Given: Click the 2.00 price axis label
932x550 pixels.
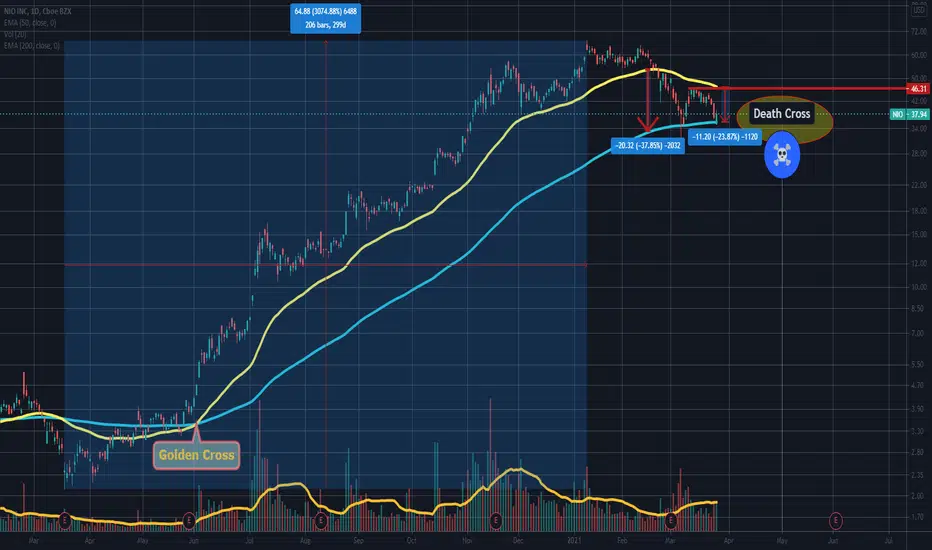Looking at the screenshot, I should 919,496.
